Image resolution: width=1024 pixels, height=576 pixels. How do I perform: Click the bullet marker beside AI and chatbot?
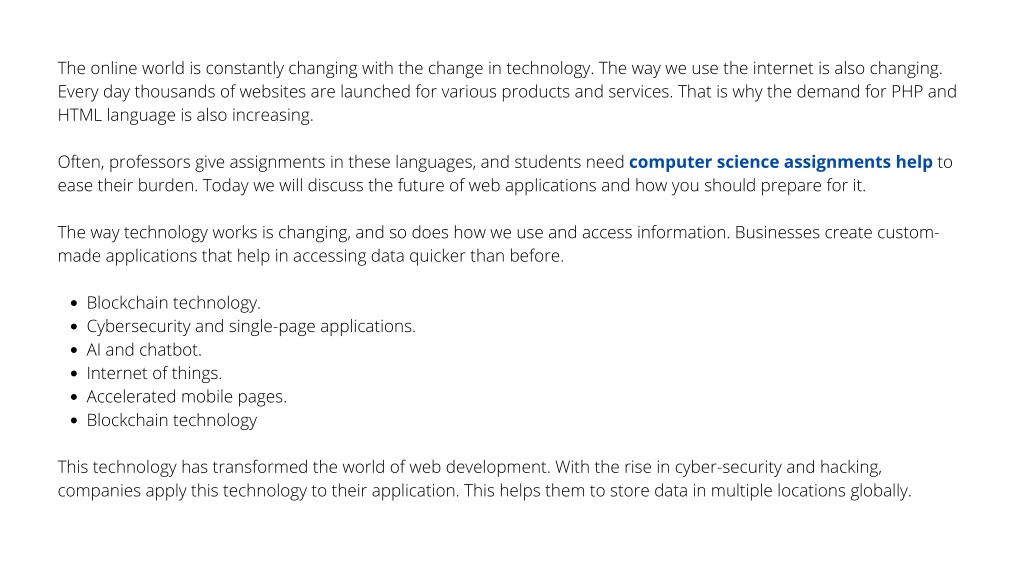click(x=74, y=350)
